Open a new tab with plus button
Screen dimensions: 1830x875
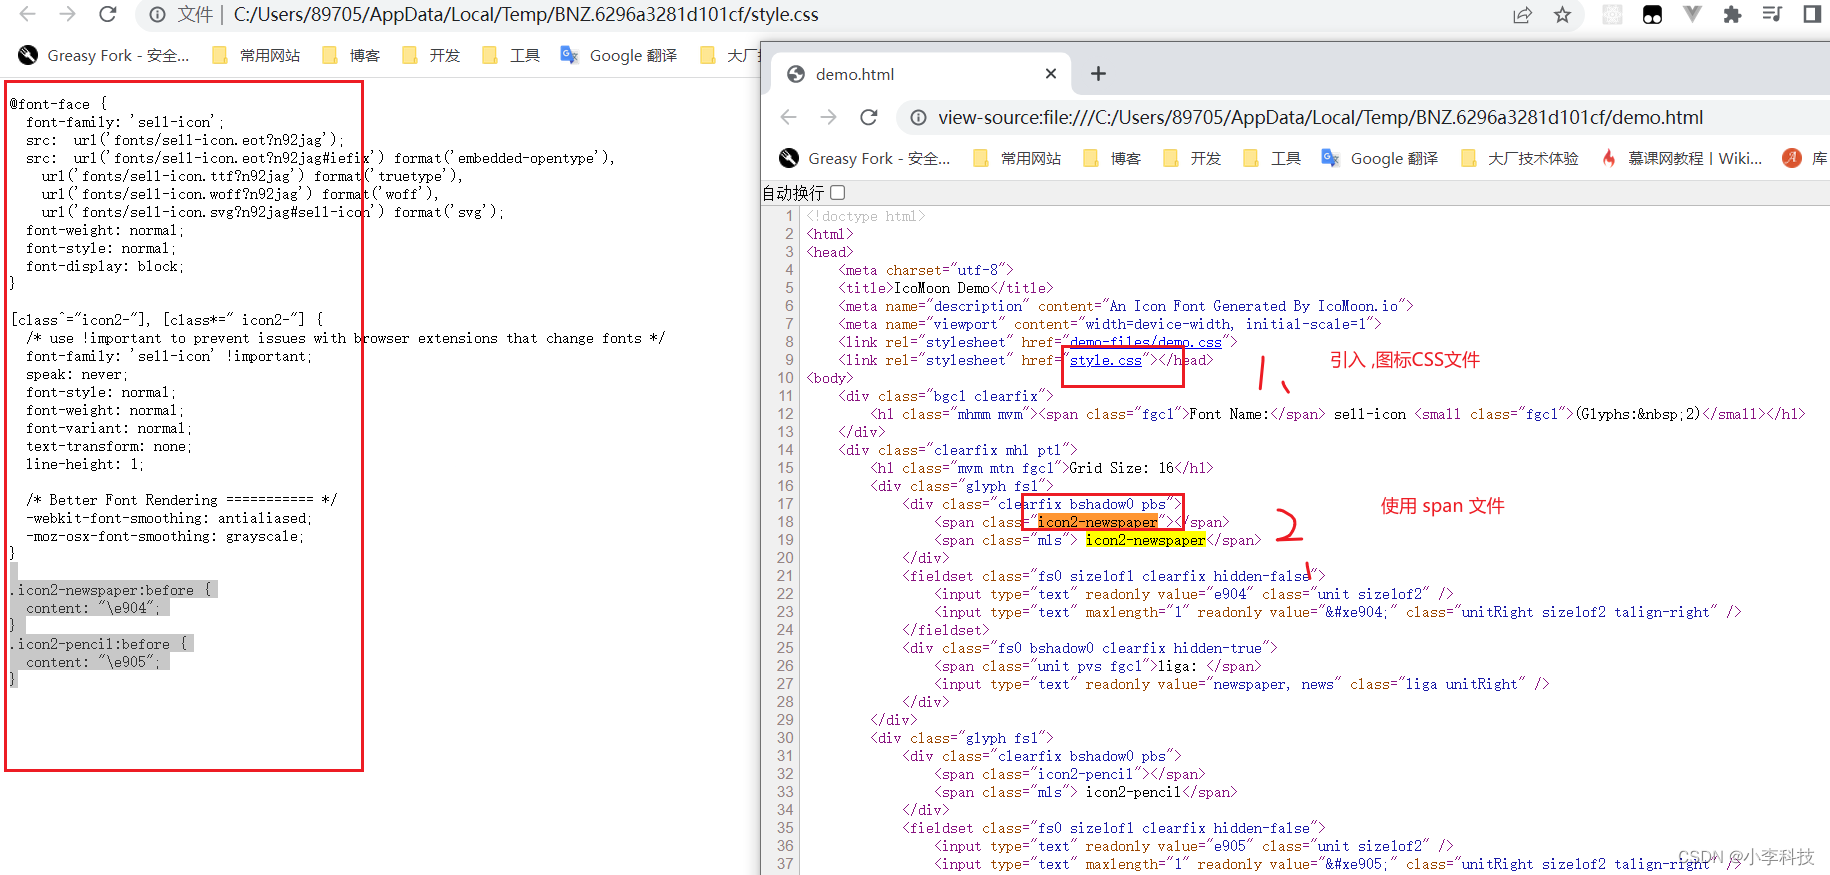point(1098,74)
